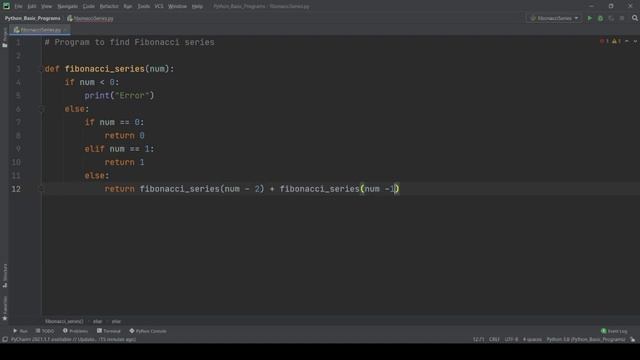Open the Help menu
Image resolution: width=640 pixels, height=360 pixels.
coord(197,7)
